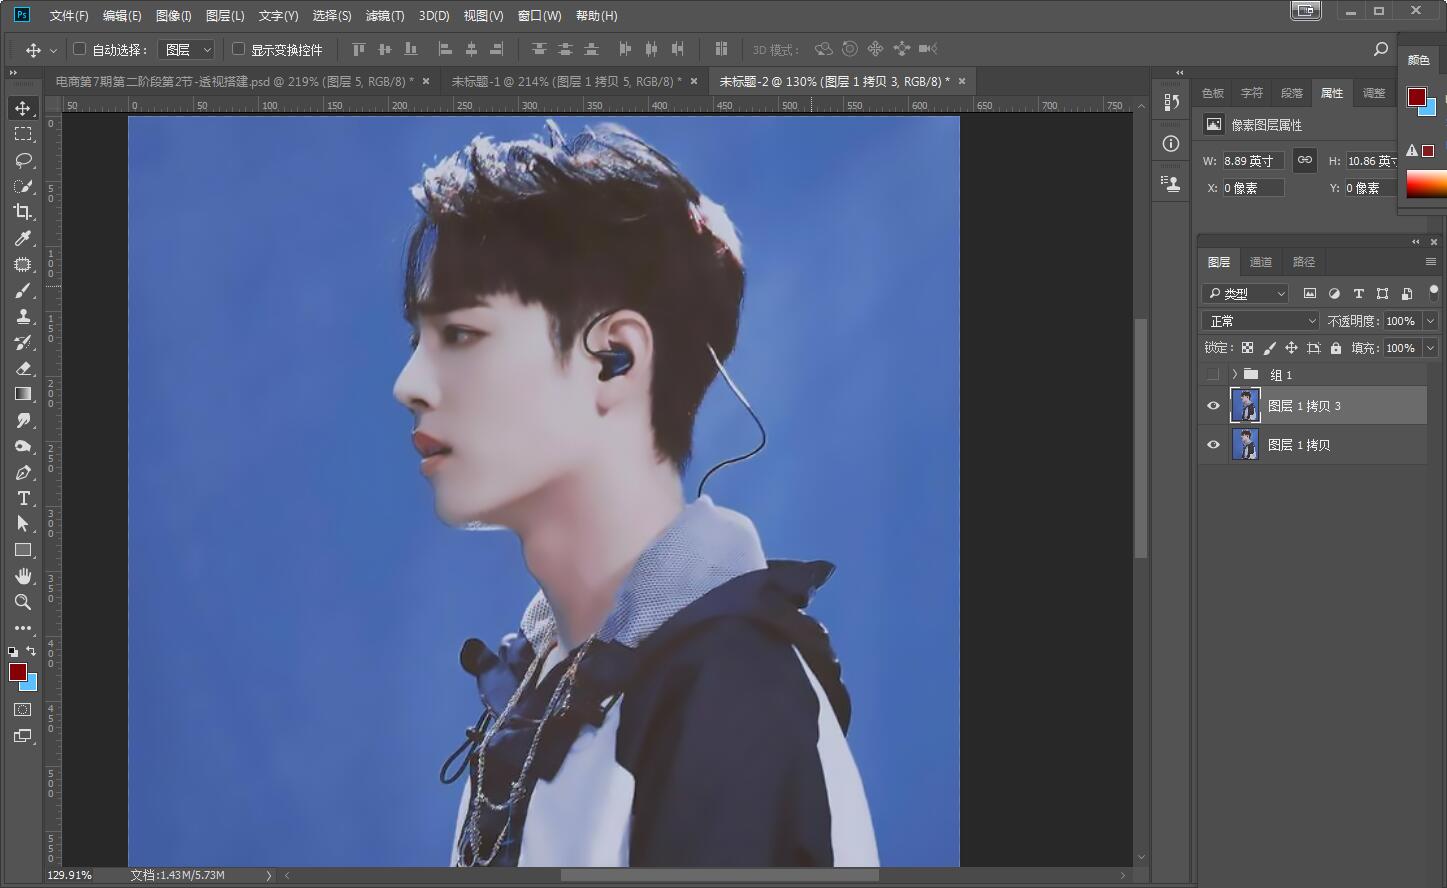This screenshot has height=888, width=1447.
Task: Hide the 图层 1 拷贝 layer eye
Action: [1213, 445]
